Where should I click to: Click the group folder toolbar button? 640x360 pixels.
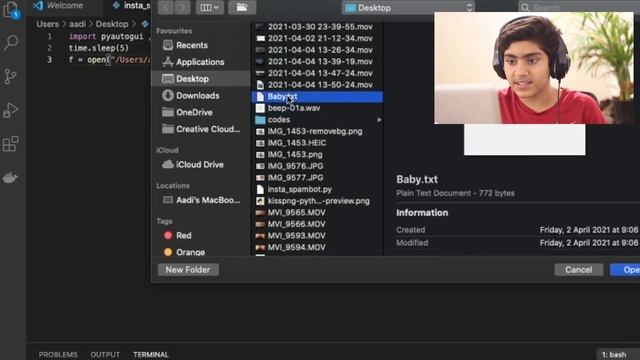click(242, 8)
